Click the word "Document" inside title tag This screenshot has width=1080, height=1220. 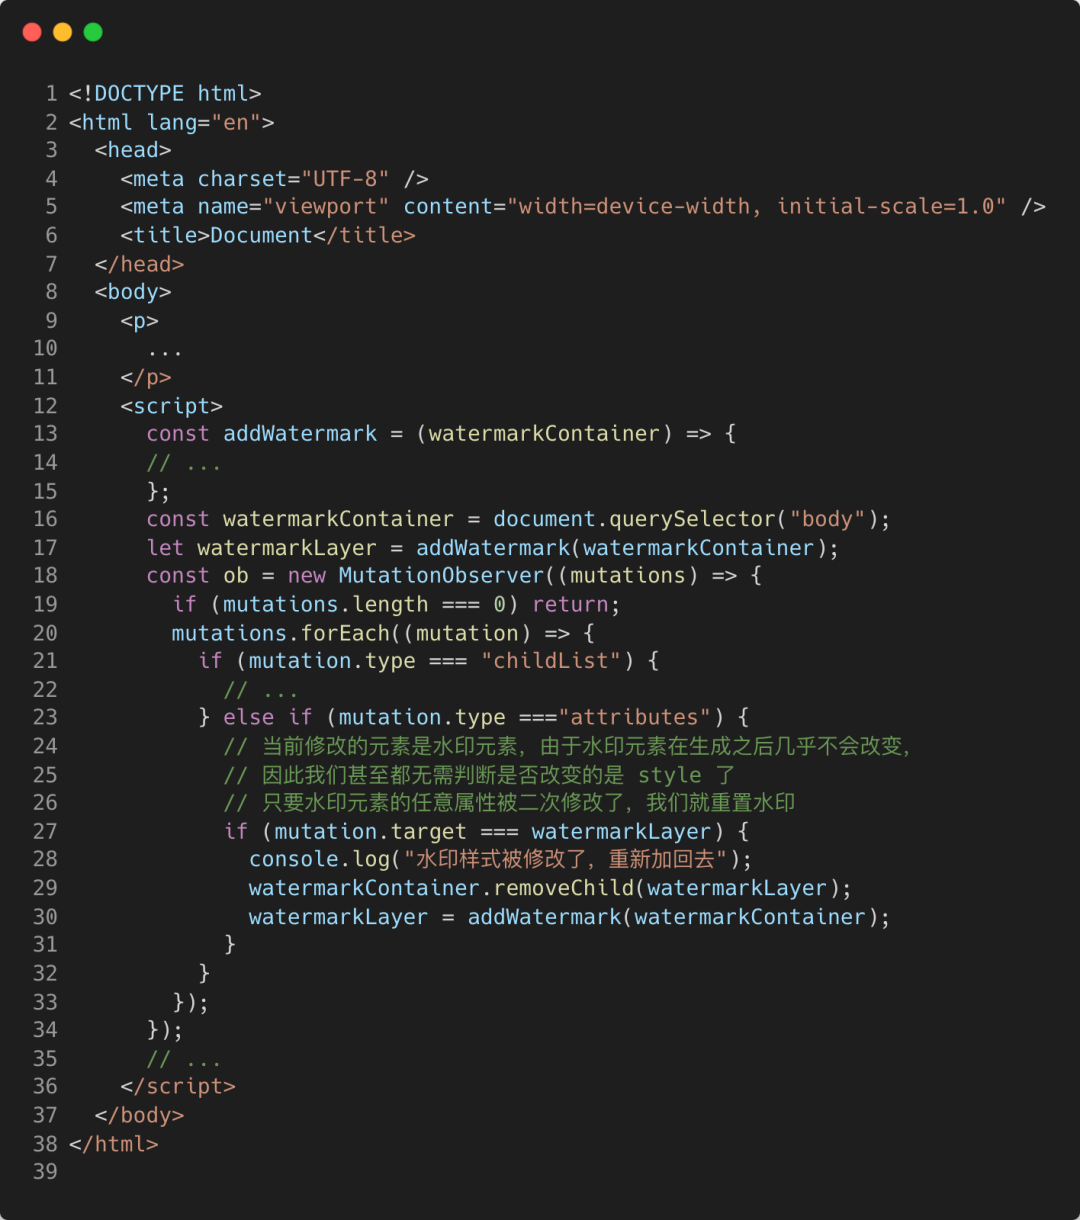click(262, 236)
